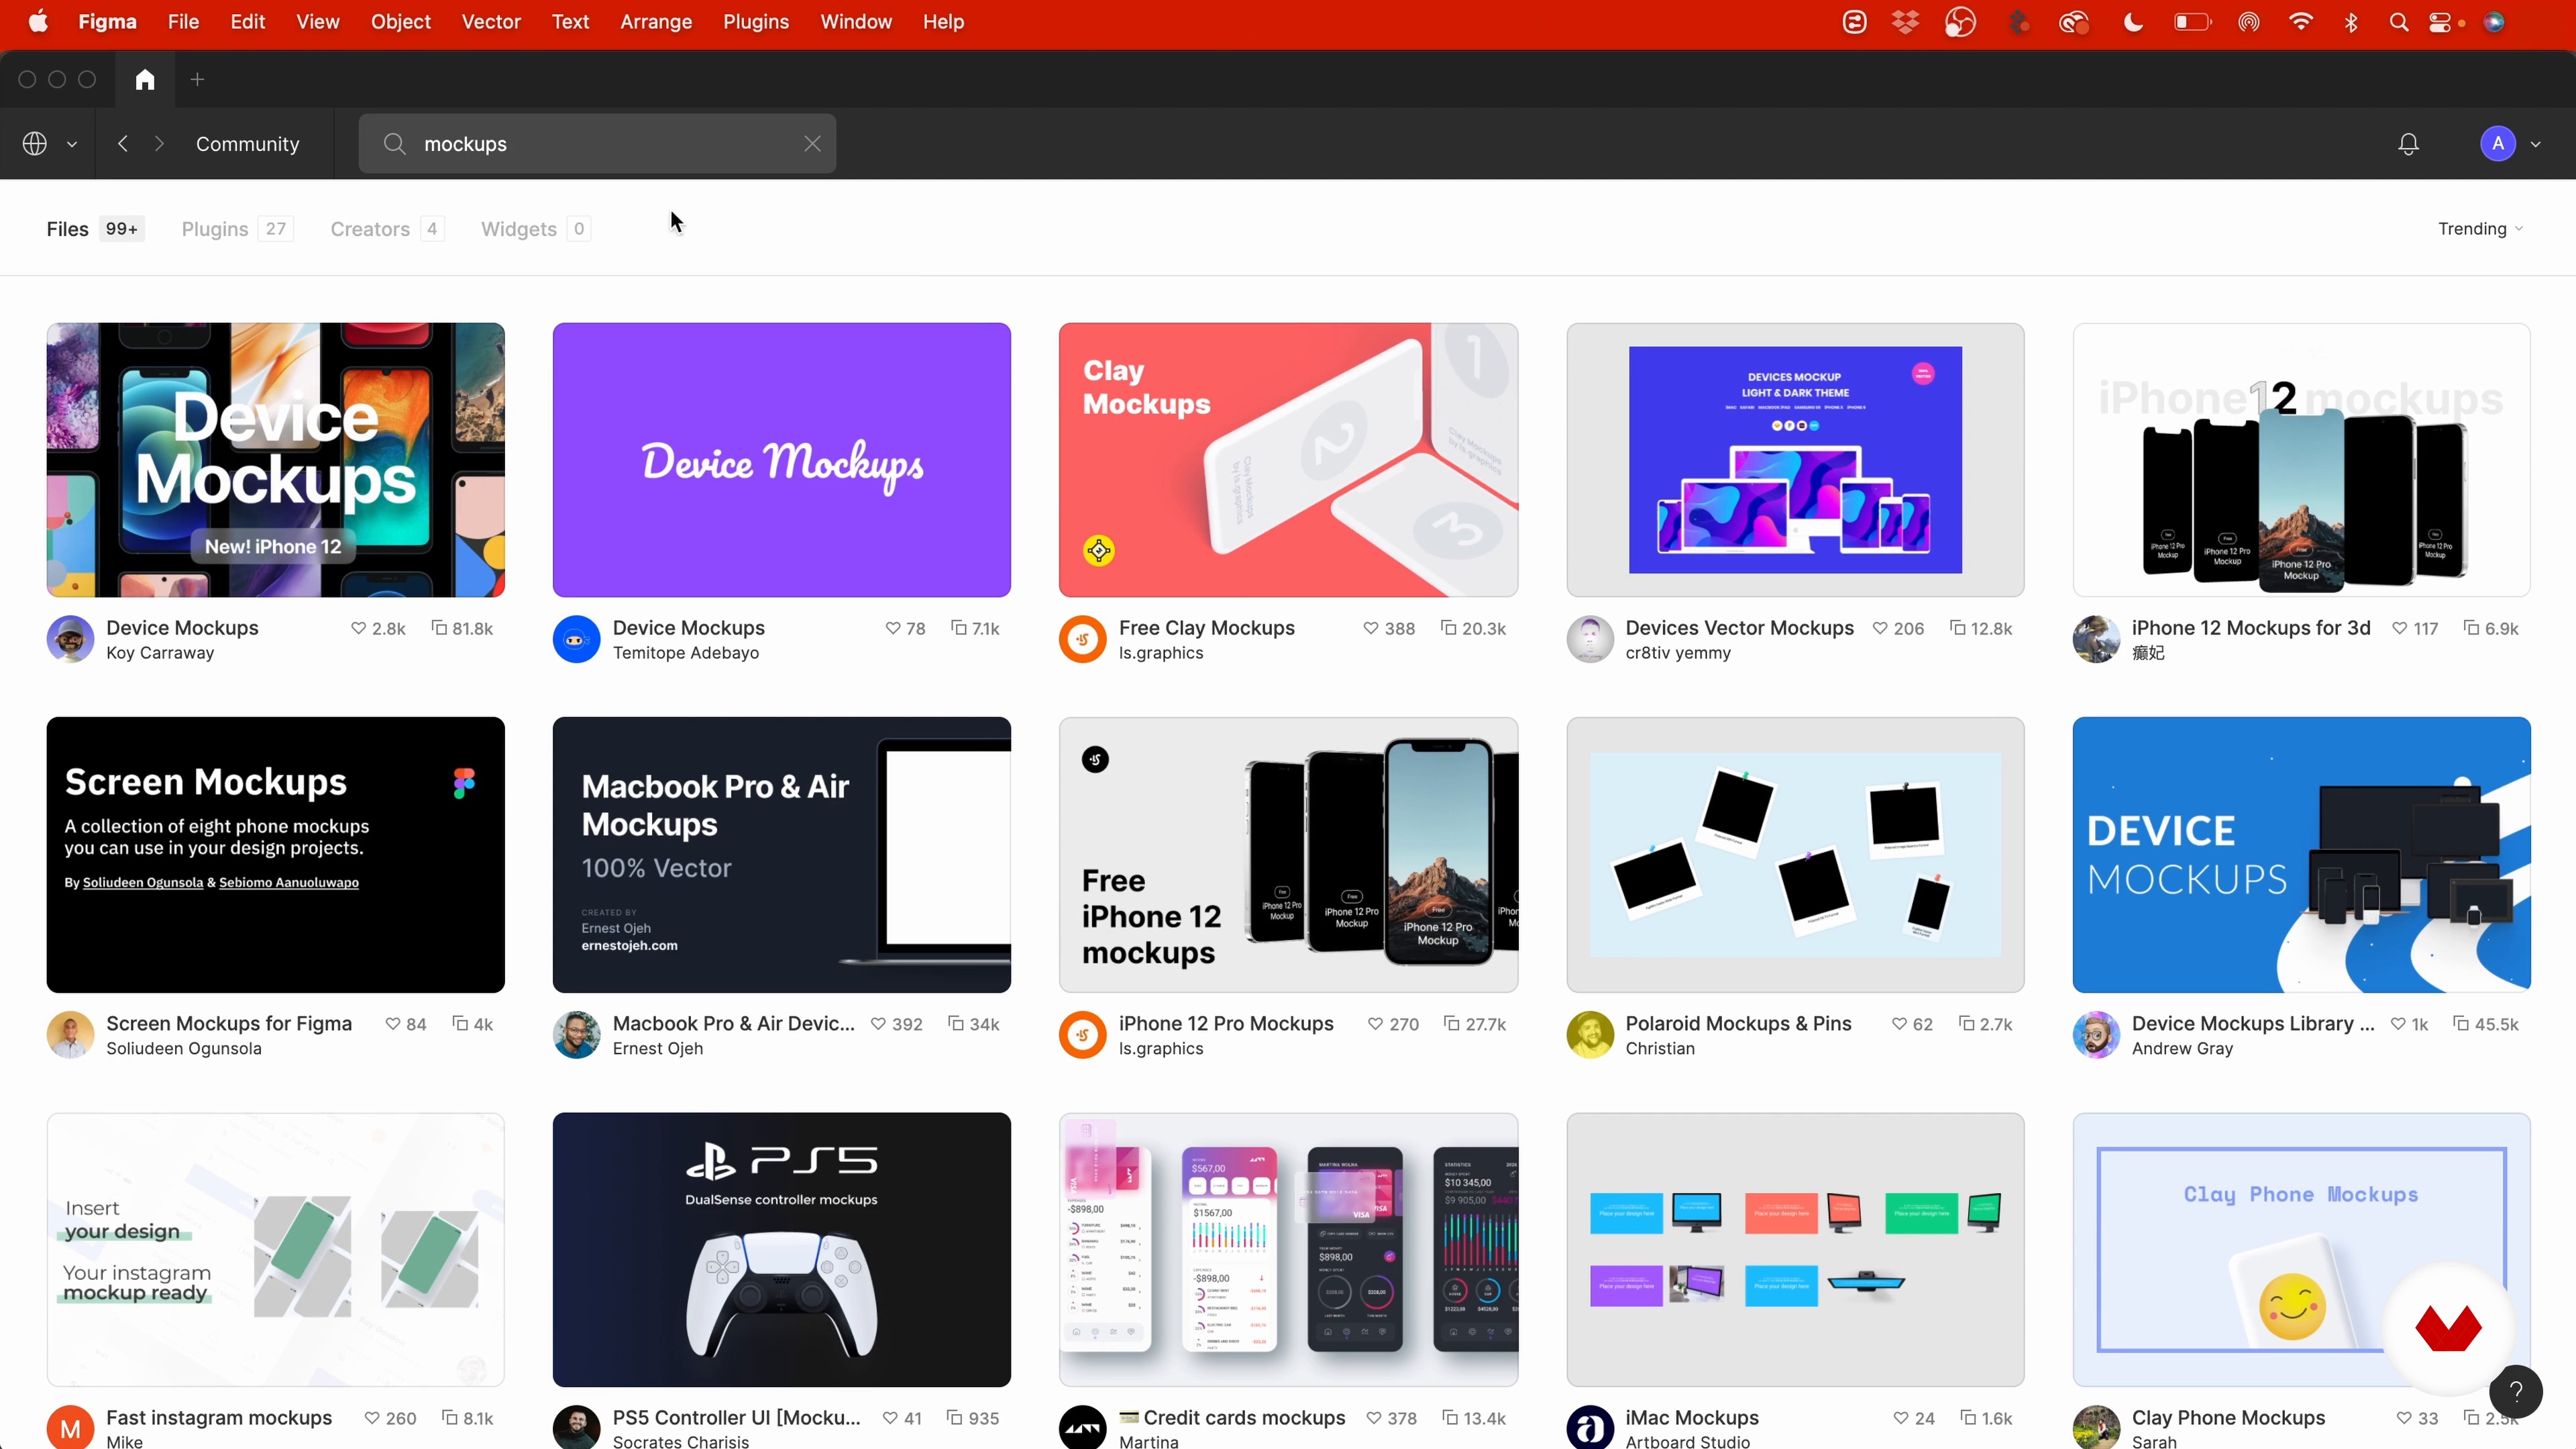Open the Figma home tab
Viewport: 2576px width, 1449px height.
[145, 79]
